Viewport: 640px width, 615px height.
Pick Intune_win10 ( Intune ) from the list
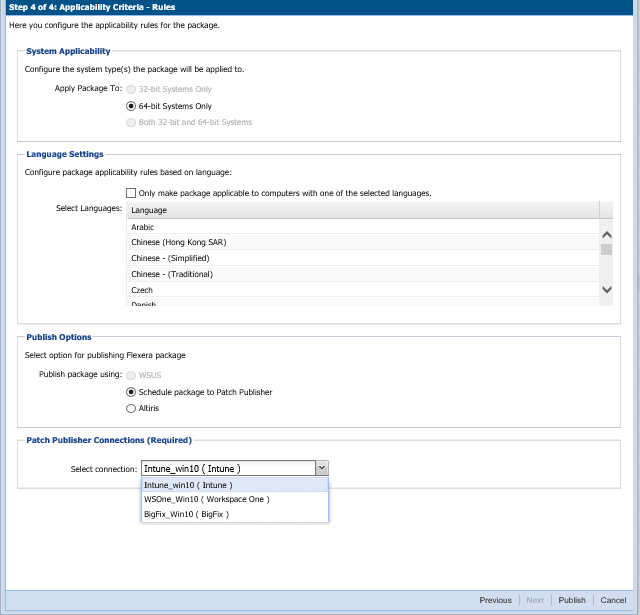coord(188,485)
